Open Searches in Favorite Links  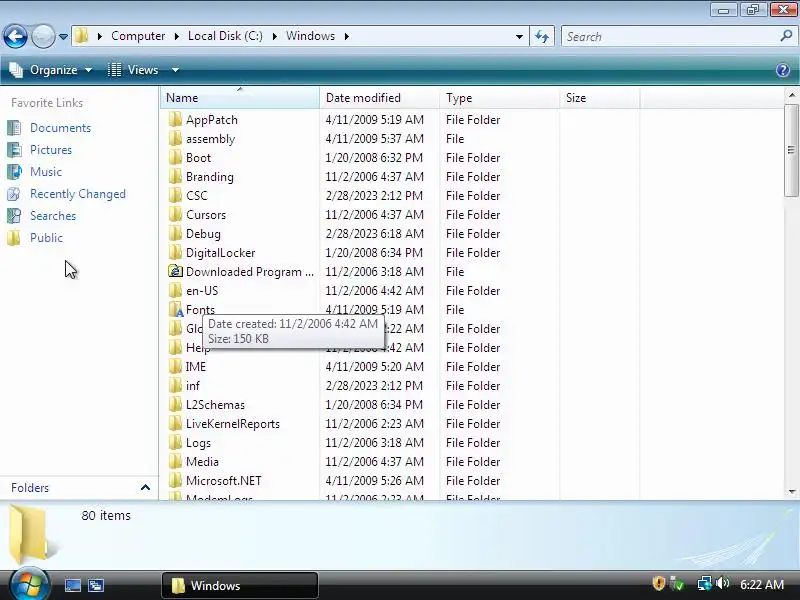[x=53, y=216]
